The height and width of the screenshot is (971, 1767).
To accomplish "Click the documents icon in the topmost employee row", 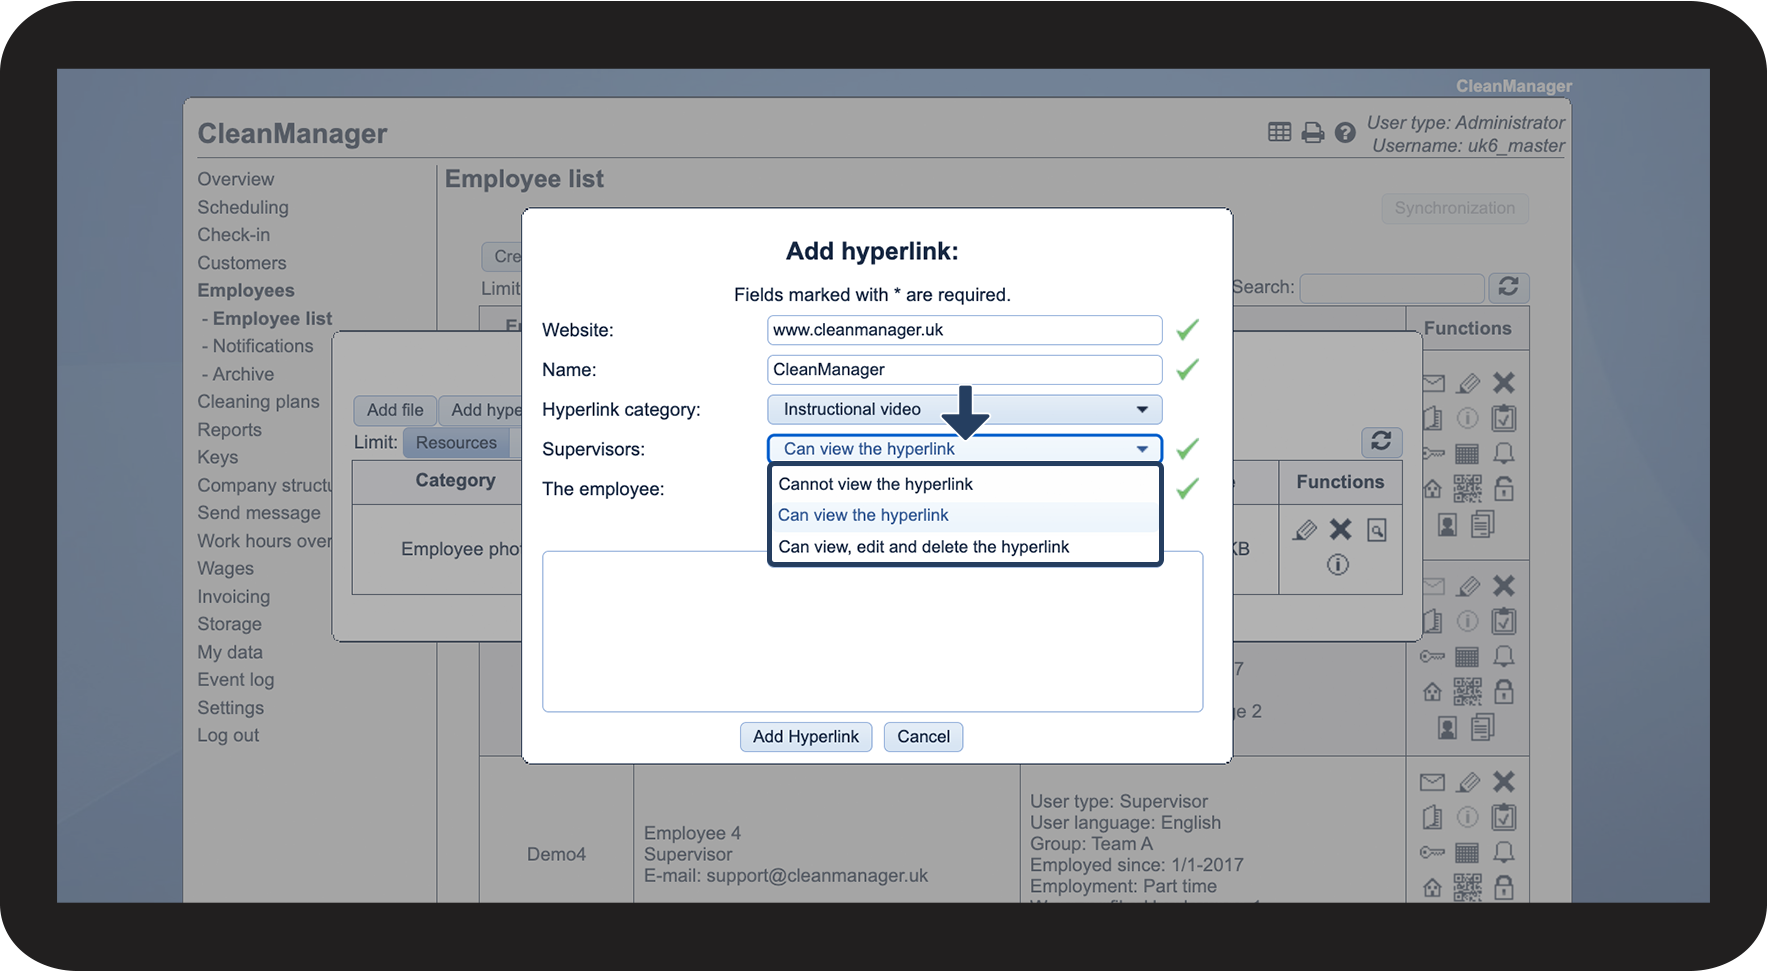I will tap(1482, 525).
